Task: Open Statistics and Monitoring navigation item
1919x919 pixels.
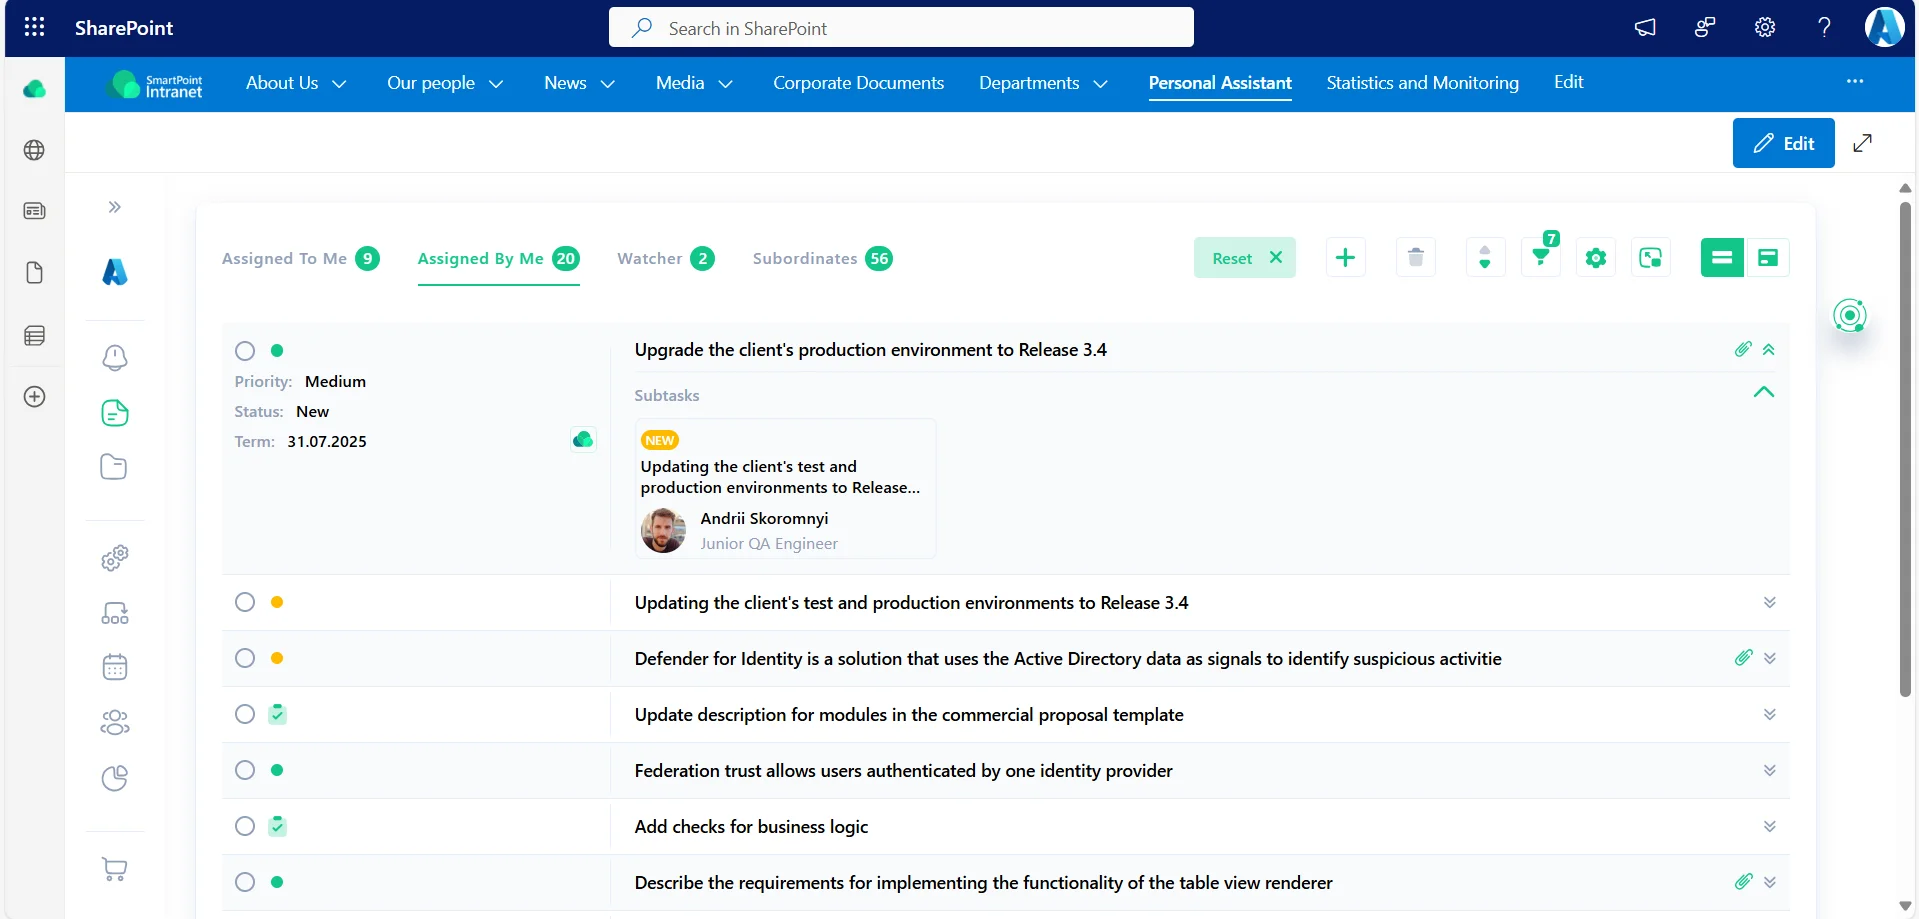Action: click(x=1422, y=83)
